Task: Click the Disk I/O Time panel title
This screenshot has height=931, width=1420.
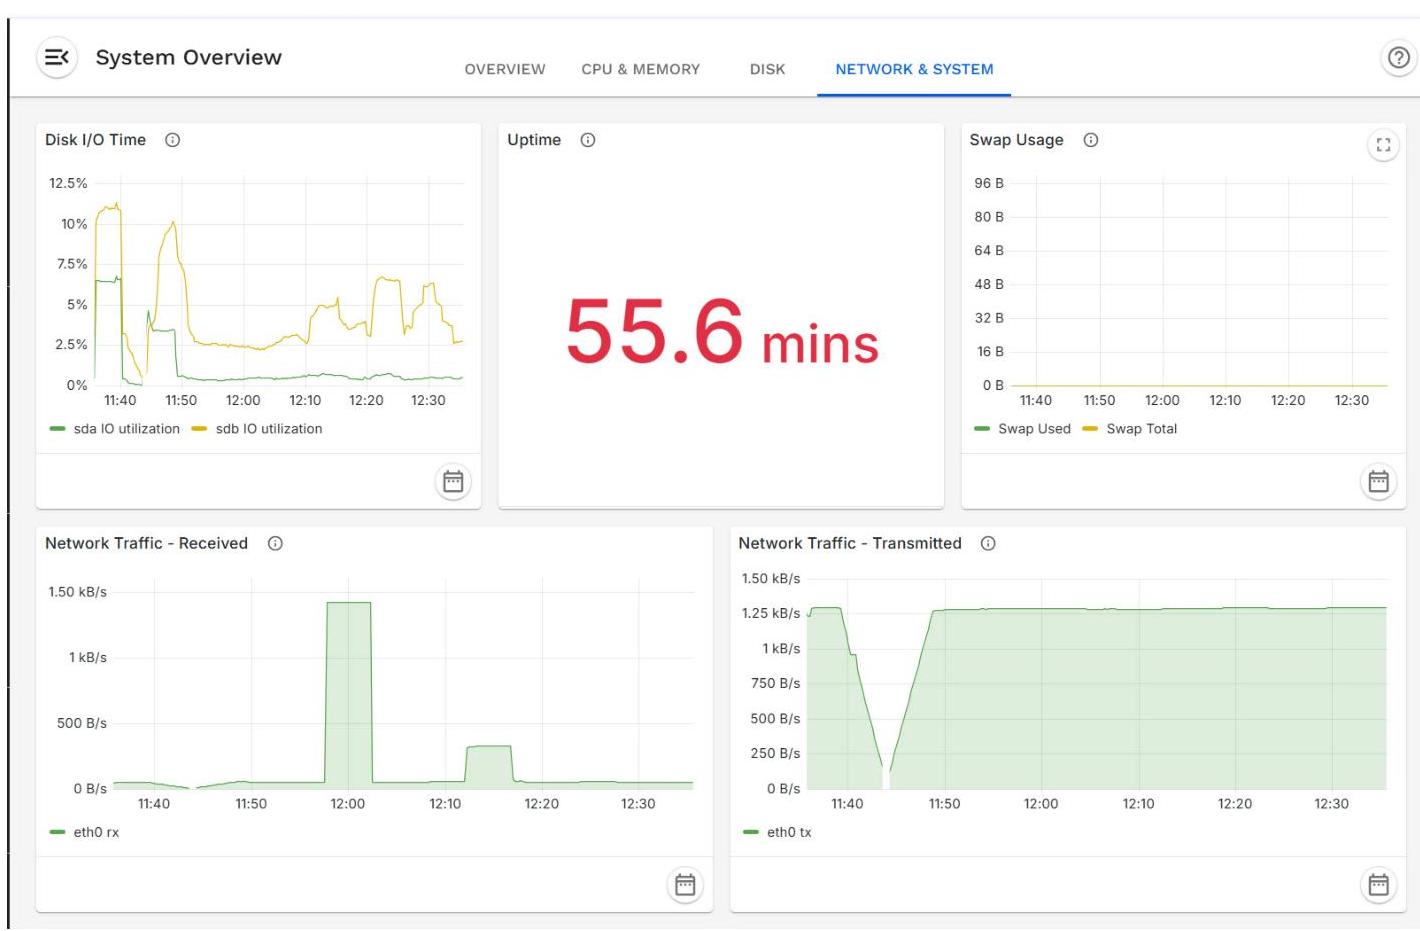Action: [95, 140]
